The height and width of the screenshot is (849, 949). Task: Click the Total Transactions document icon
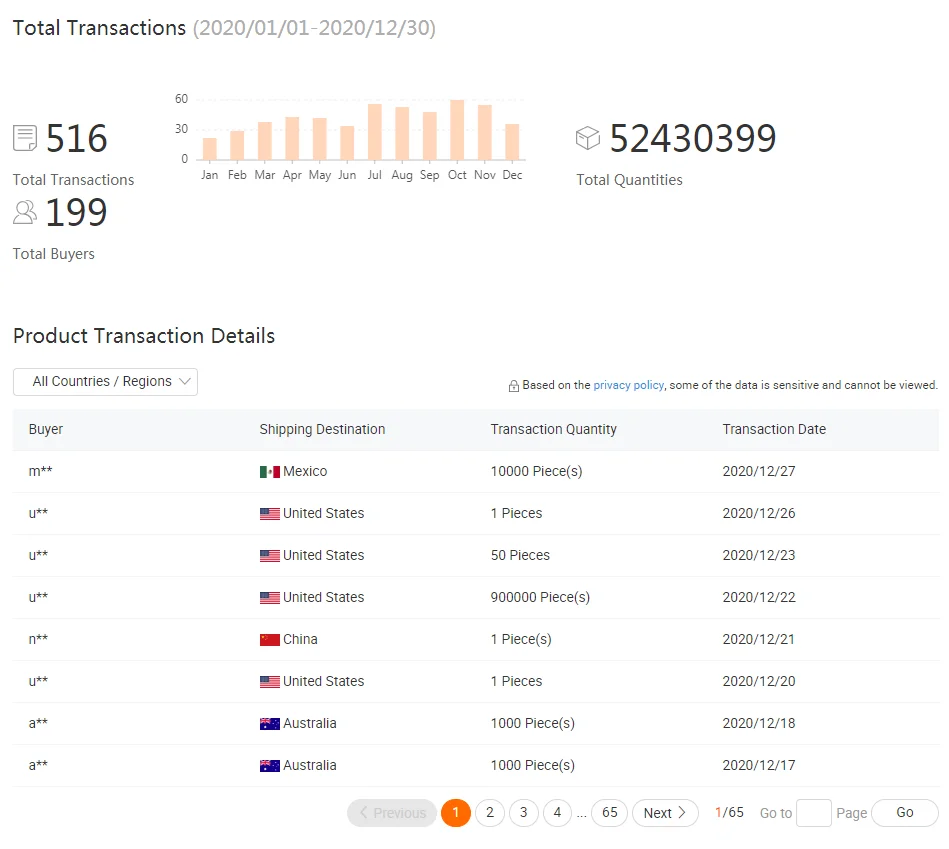(x=25, y=138)
